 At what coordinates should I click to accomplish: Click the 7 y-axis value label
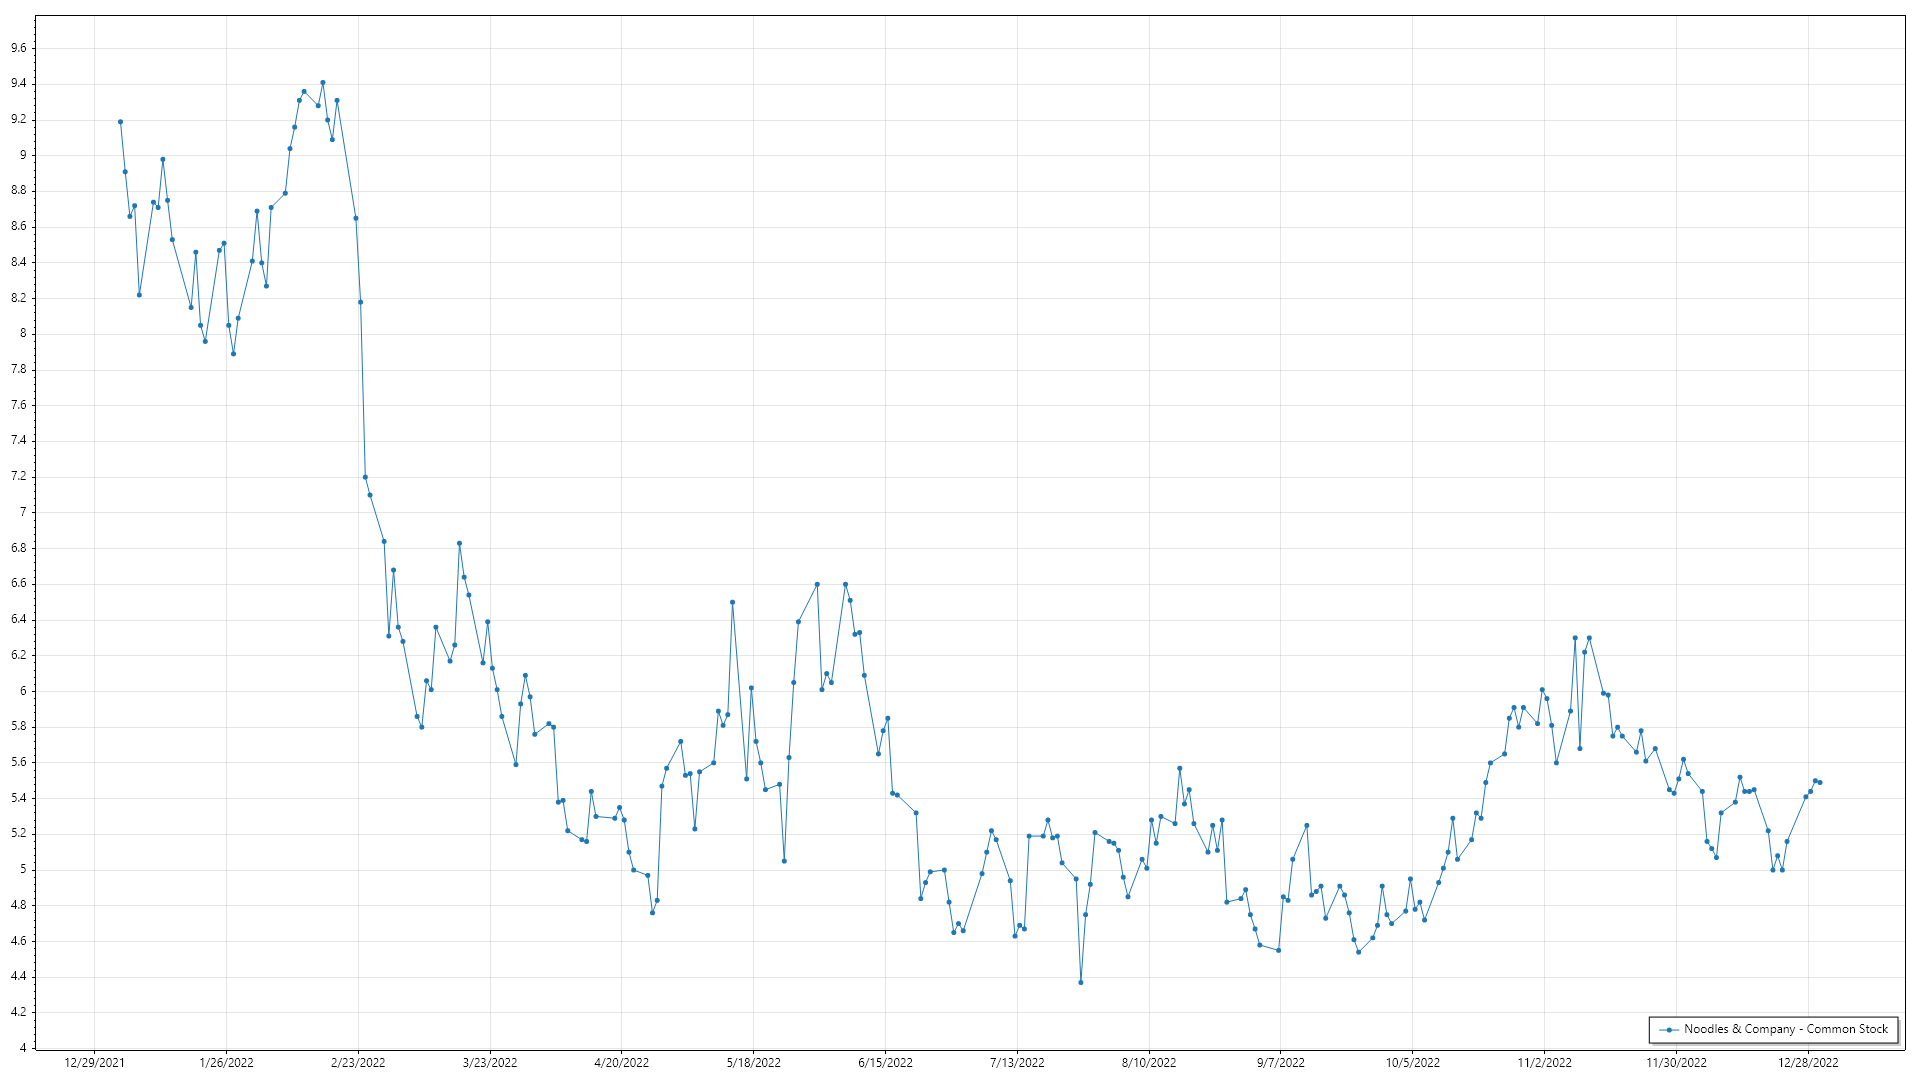[x=23, y=512]
